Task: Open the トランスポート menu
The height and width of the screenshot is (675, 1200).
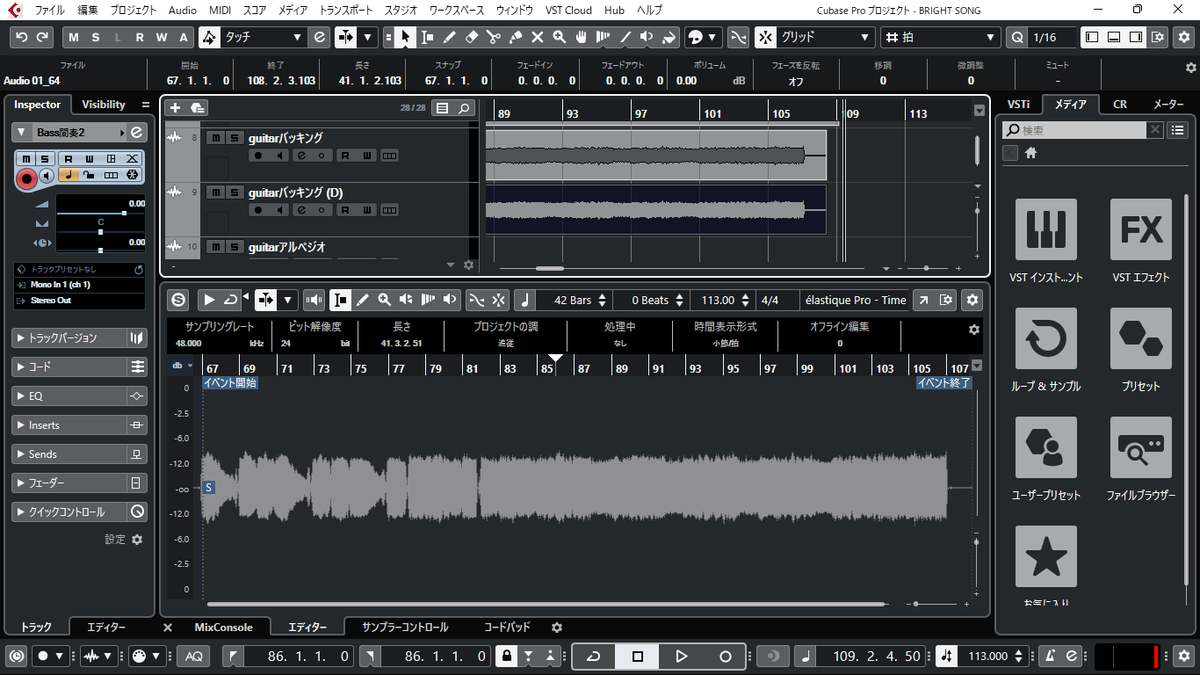Action: point(346,10)
